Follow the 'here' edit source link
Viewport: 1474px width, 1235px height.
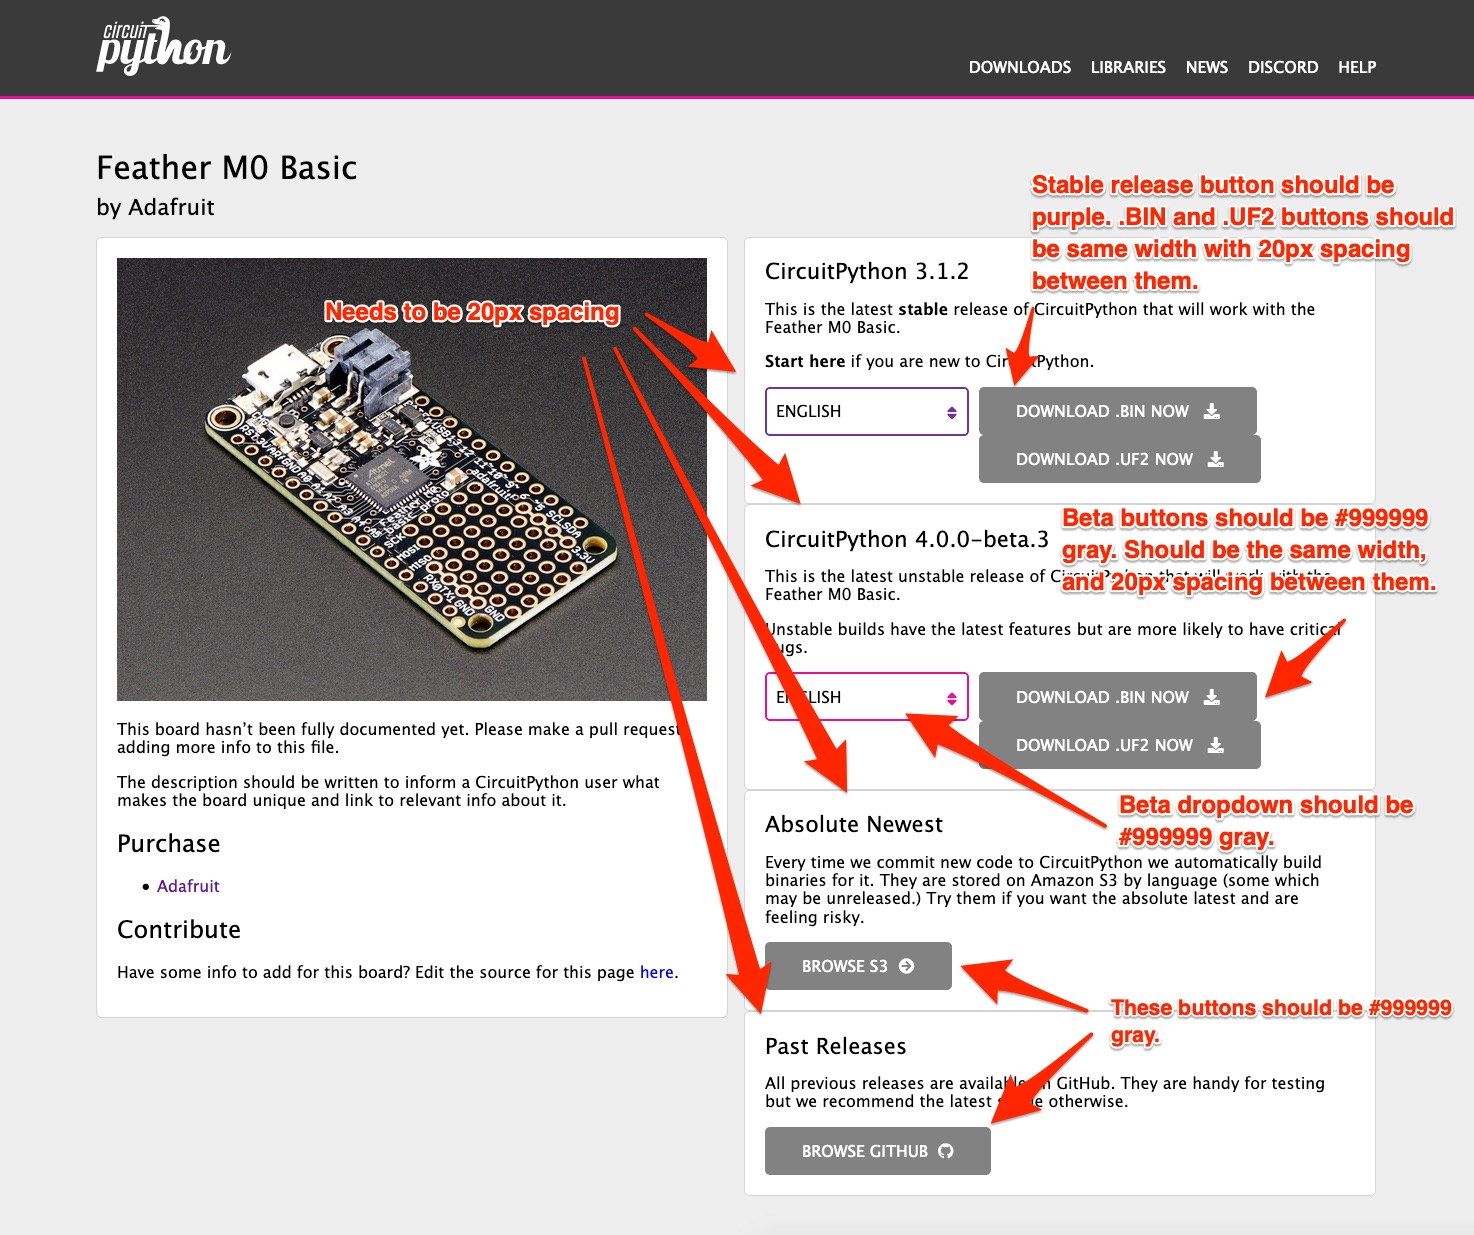click(657, 972)
